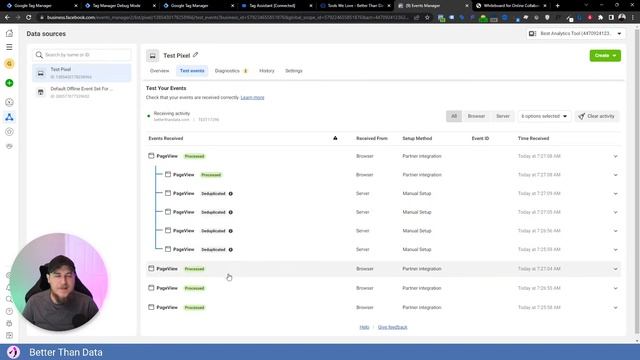Expand the Deduplicated Server row at 7:27:09

pos(616,193)
